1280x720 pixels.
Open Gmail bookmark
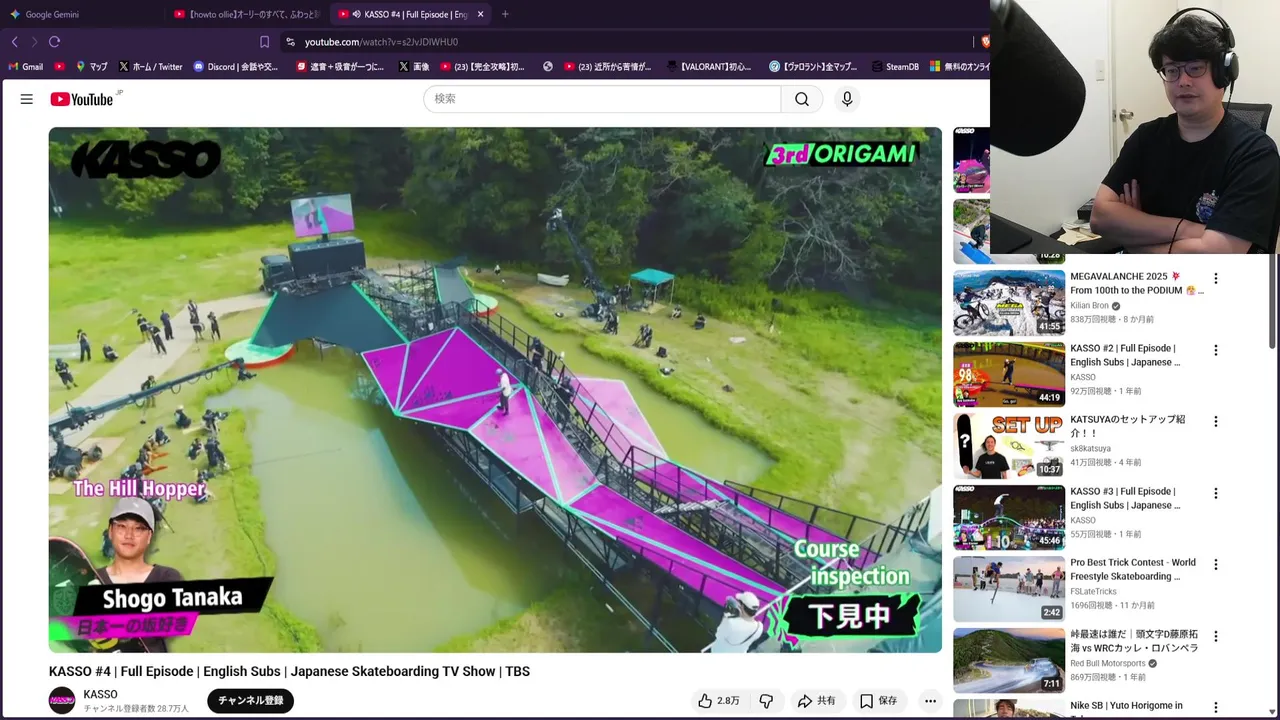coord(26,67)
